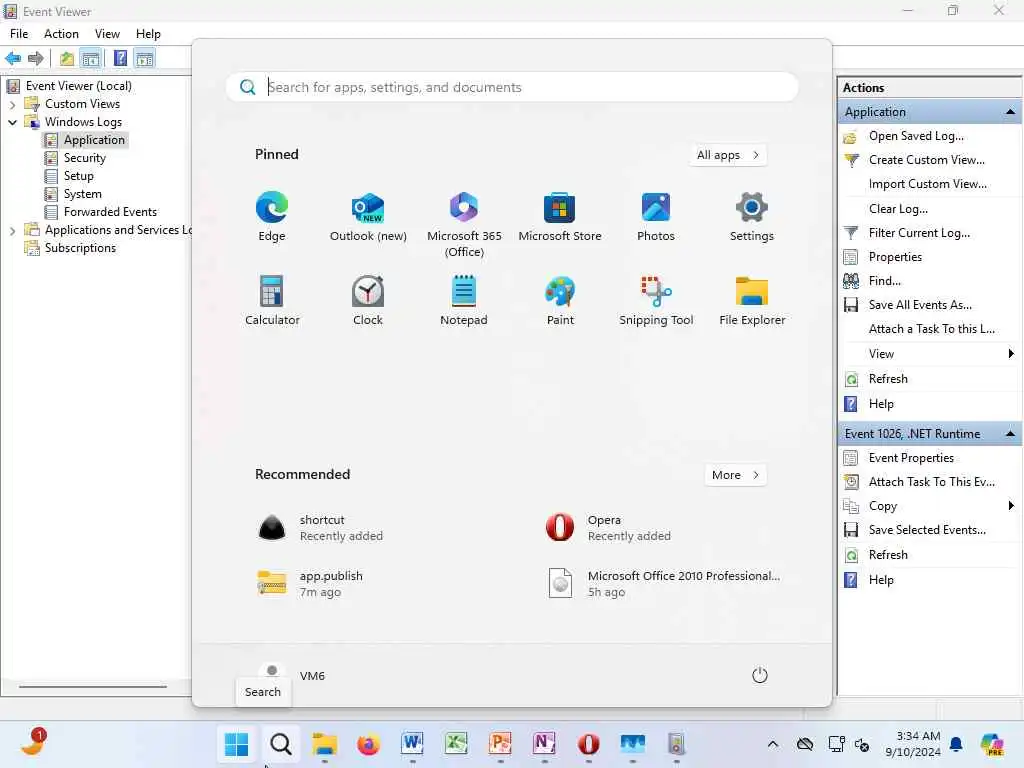Screen dimensions: 1024x768
Task: Click Save All Events As action
Action: point(920,305)
